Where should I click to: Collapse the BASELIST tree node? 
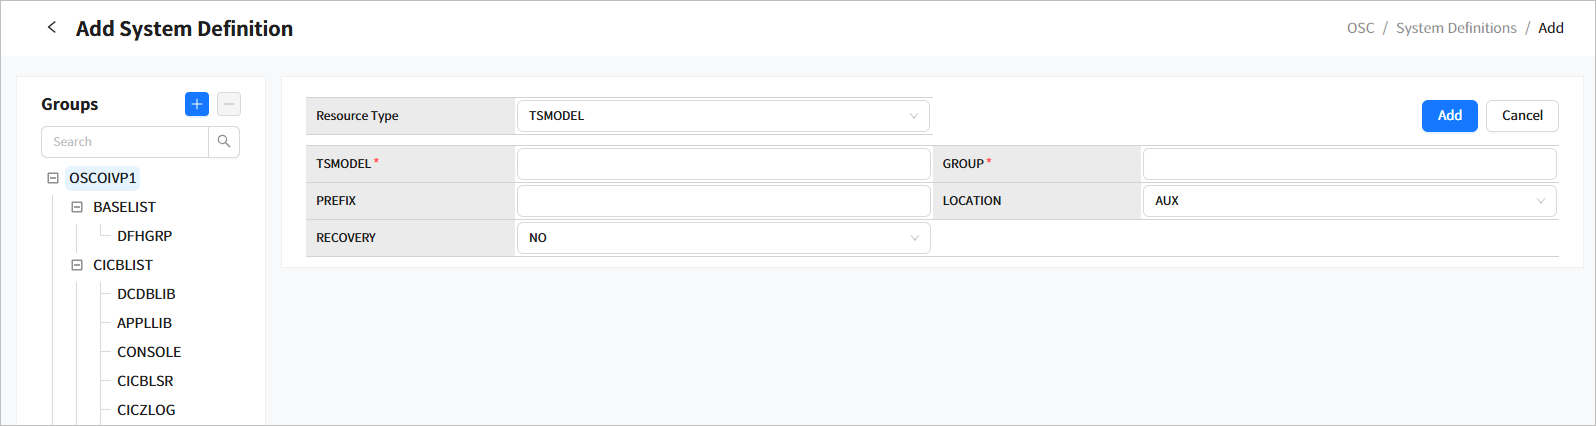[77, 207]
